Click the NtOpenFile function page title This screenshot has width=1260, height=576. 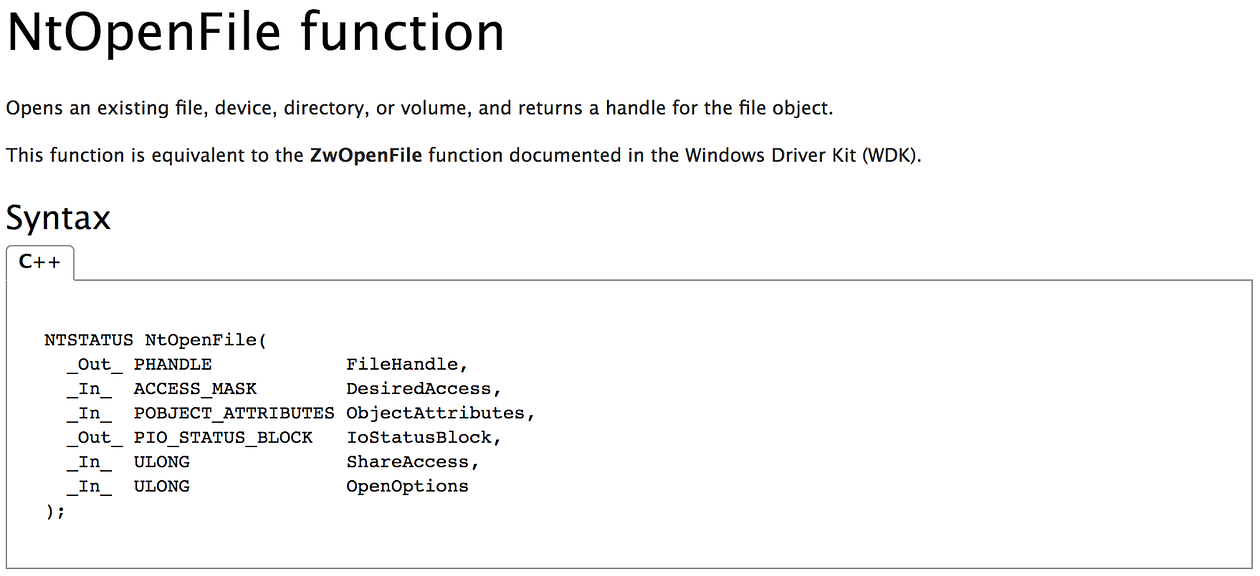pos(256,34)
